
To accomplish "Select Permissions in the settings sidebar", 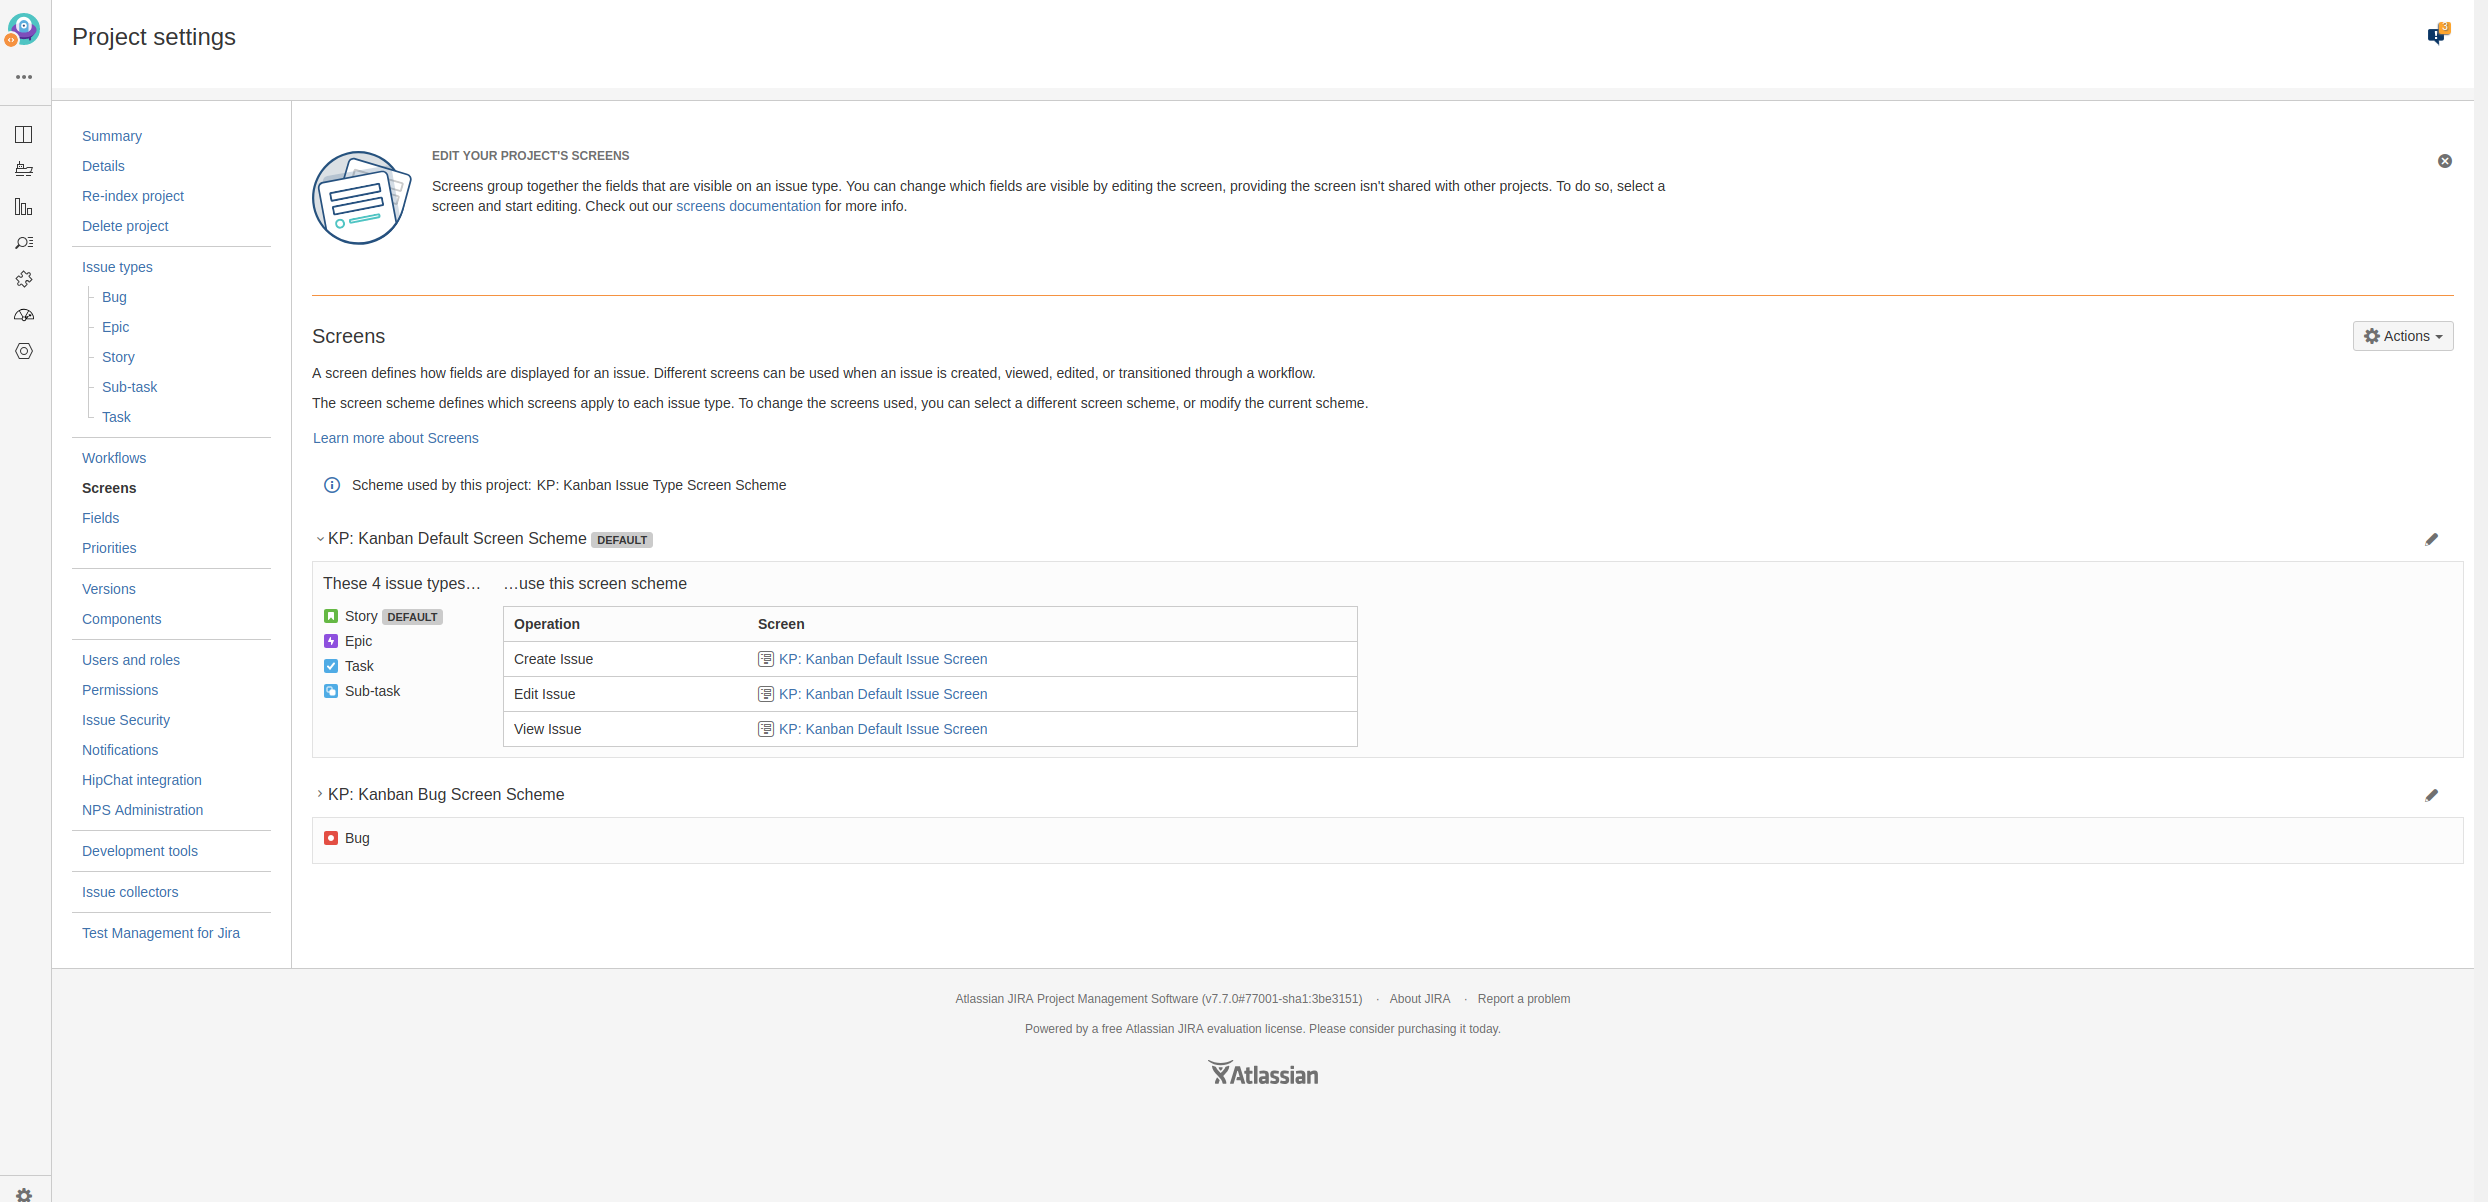I will 120,690.
